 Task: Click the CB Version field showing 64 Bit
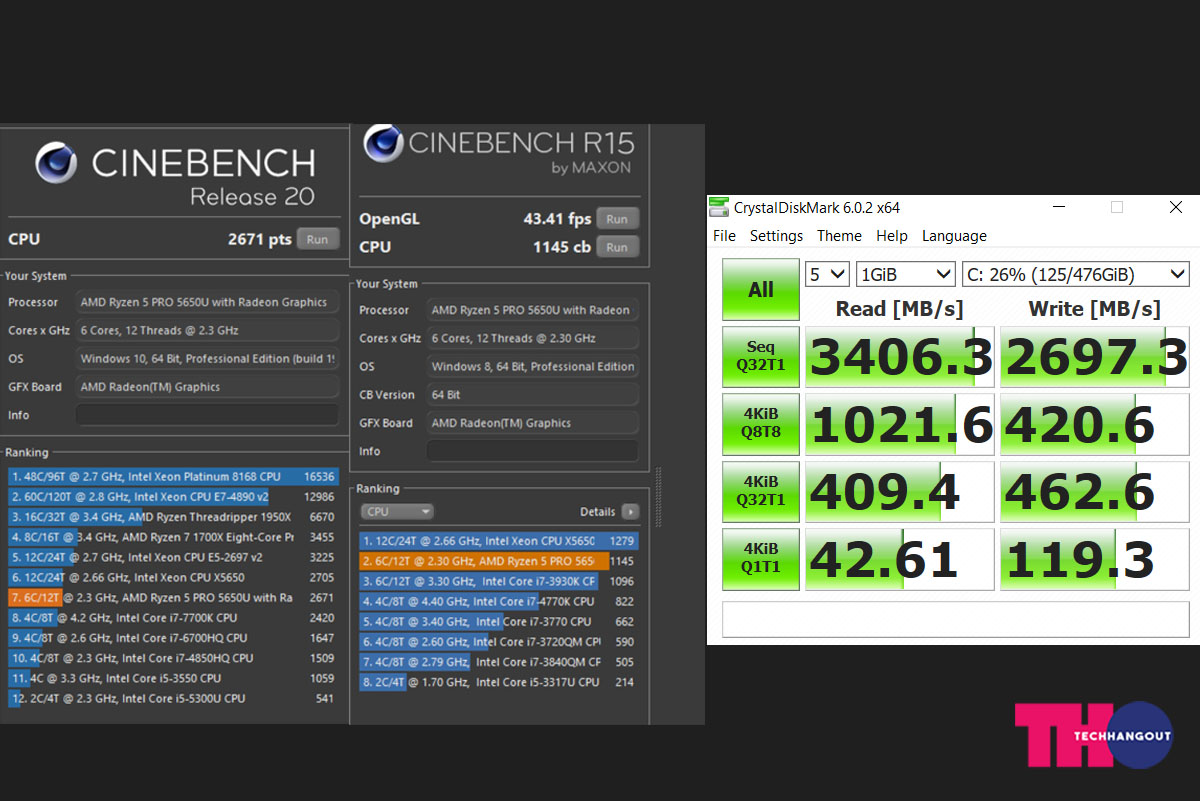532,395
